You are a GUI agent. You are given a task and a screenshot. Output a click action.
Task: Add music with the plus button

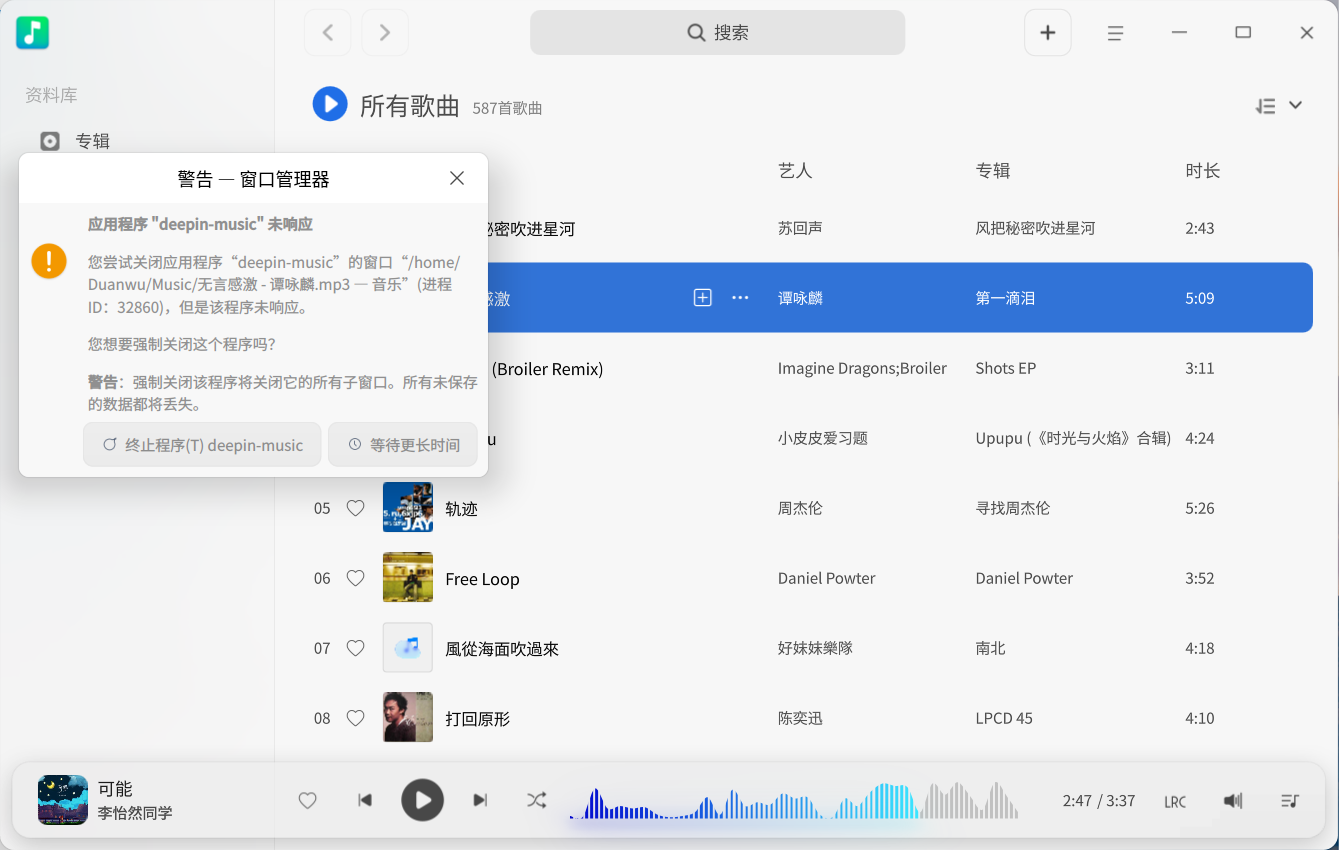pos(1048,33)
